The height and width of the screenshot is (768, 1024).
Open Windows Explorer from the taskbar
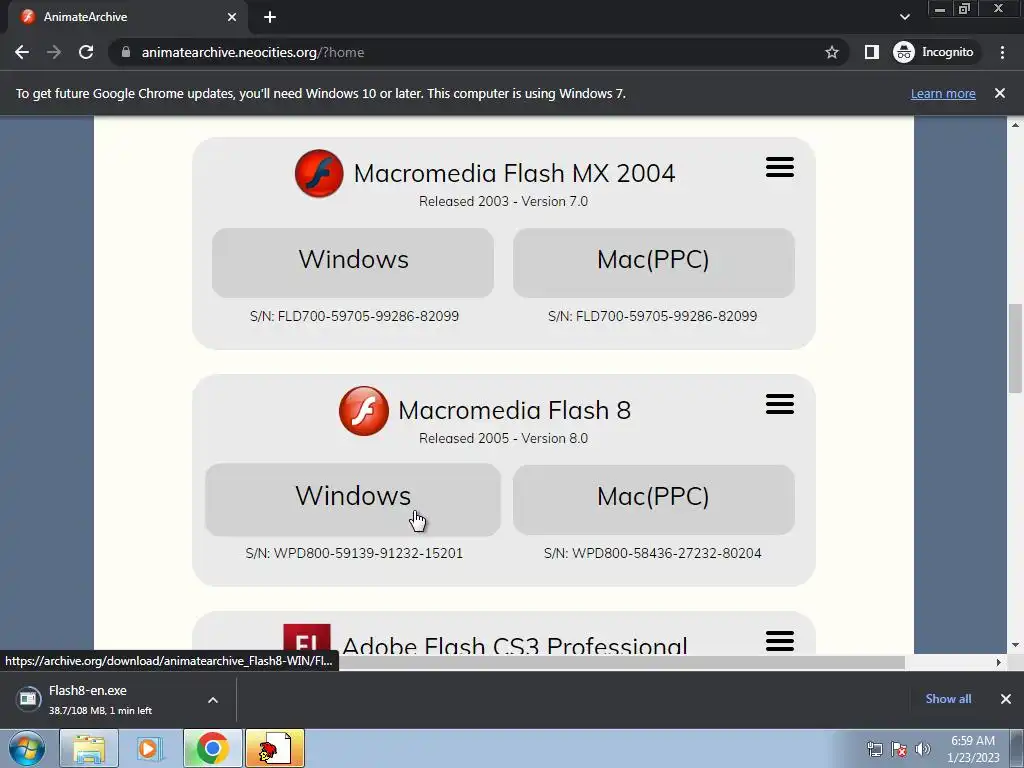89,748
